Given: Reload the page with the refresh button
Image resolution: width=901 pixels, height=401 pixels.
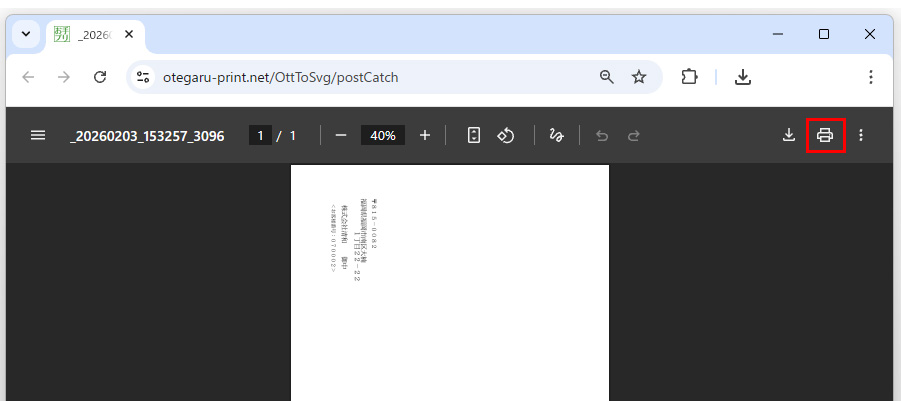Looking at the screenshot, I should [100, 77].
